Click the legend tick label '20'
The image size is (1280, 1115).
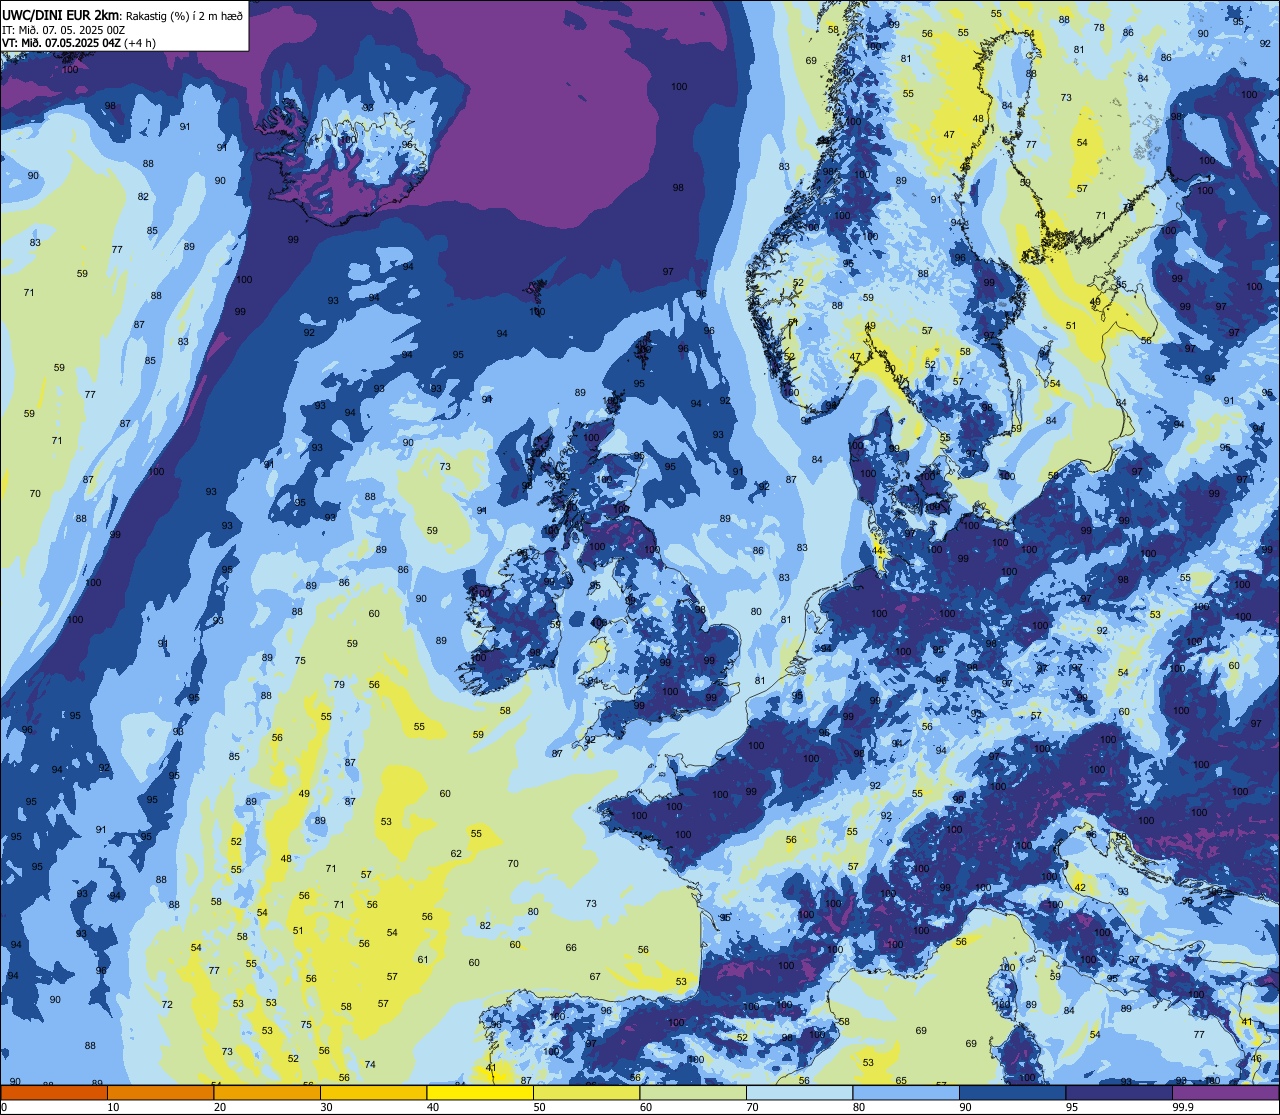(220, 1107)
